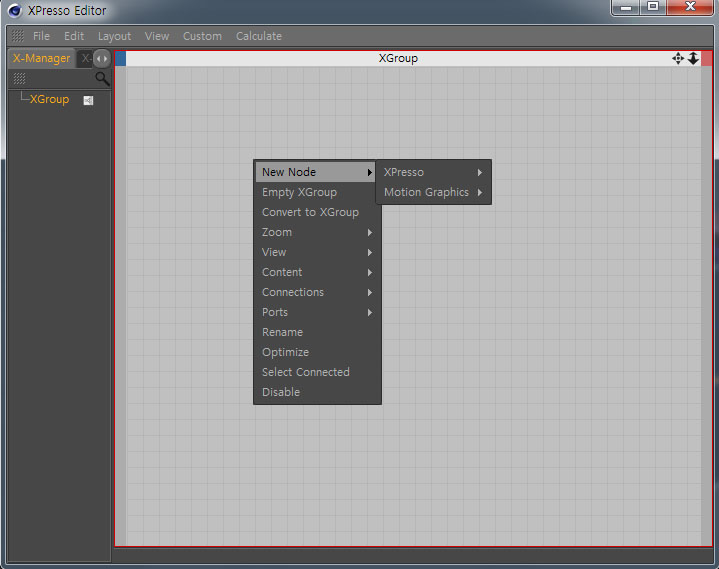719x569 pixels.
Task: Click the menu bar grip handle icon
Action: (x=17, y=36)
